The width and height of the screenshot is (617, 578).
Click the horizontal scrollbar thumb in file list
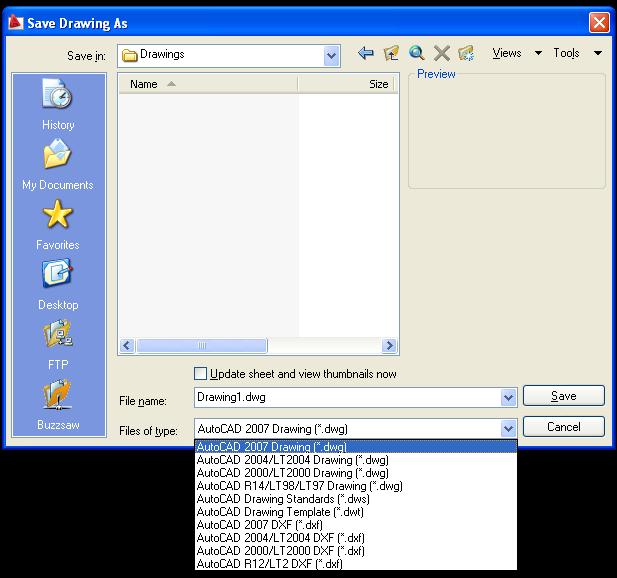click(201, 345)
